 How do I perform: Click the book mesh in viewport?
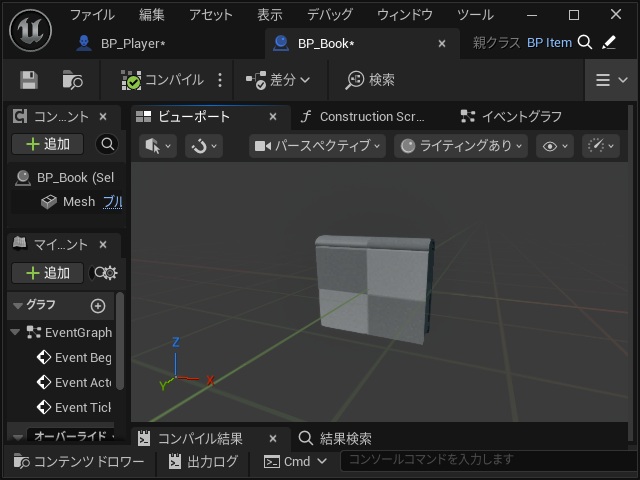point(373,290)
